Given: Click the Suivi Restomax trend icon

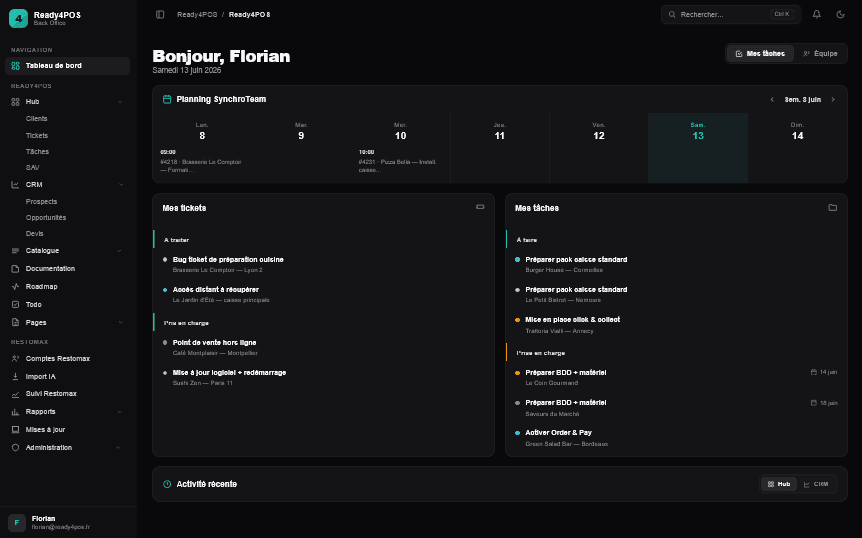Looking at the screenshot, I should 15,394.
